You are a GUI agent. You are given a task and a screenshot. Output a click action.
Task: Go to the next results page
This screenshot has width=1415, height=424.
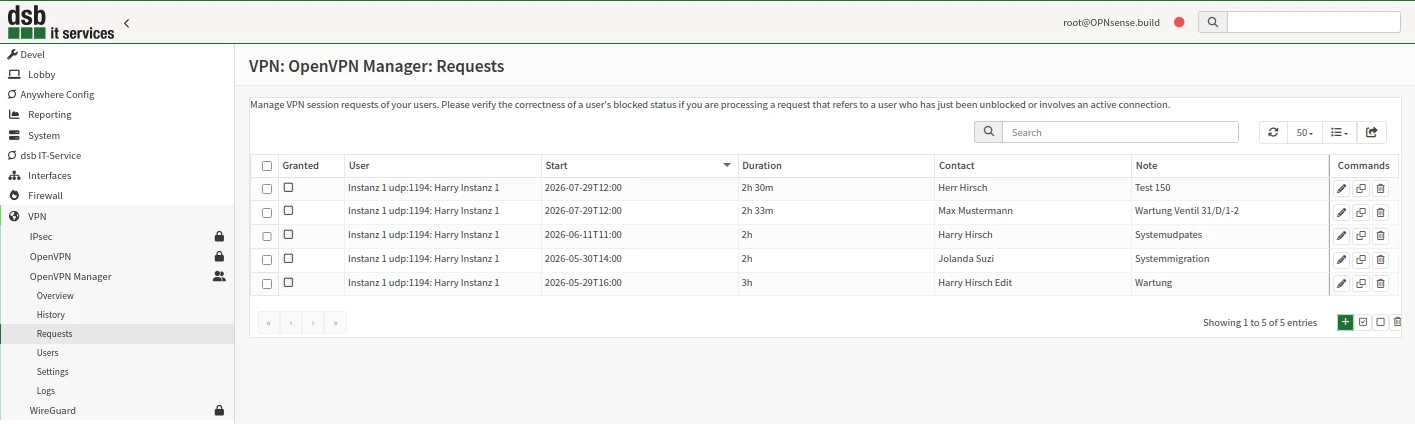pos(313,322)
